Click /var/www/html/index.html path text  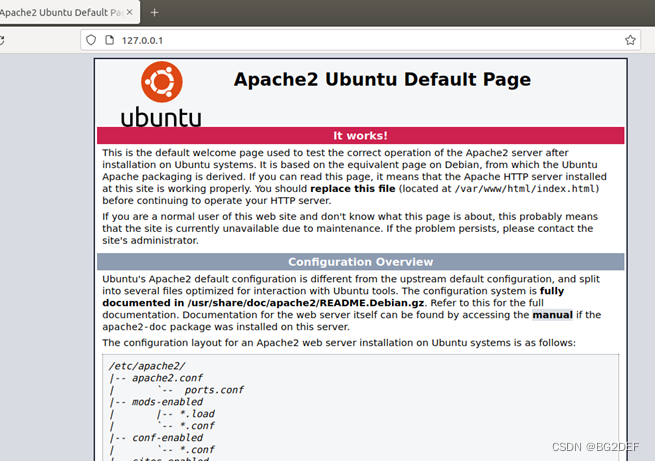click(x=525, y=189)
